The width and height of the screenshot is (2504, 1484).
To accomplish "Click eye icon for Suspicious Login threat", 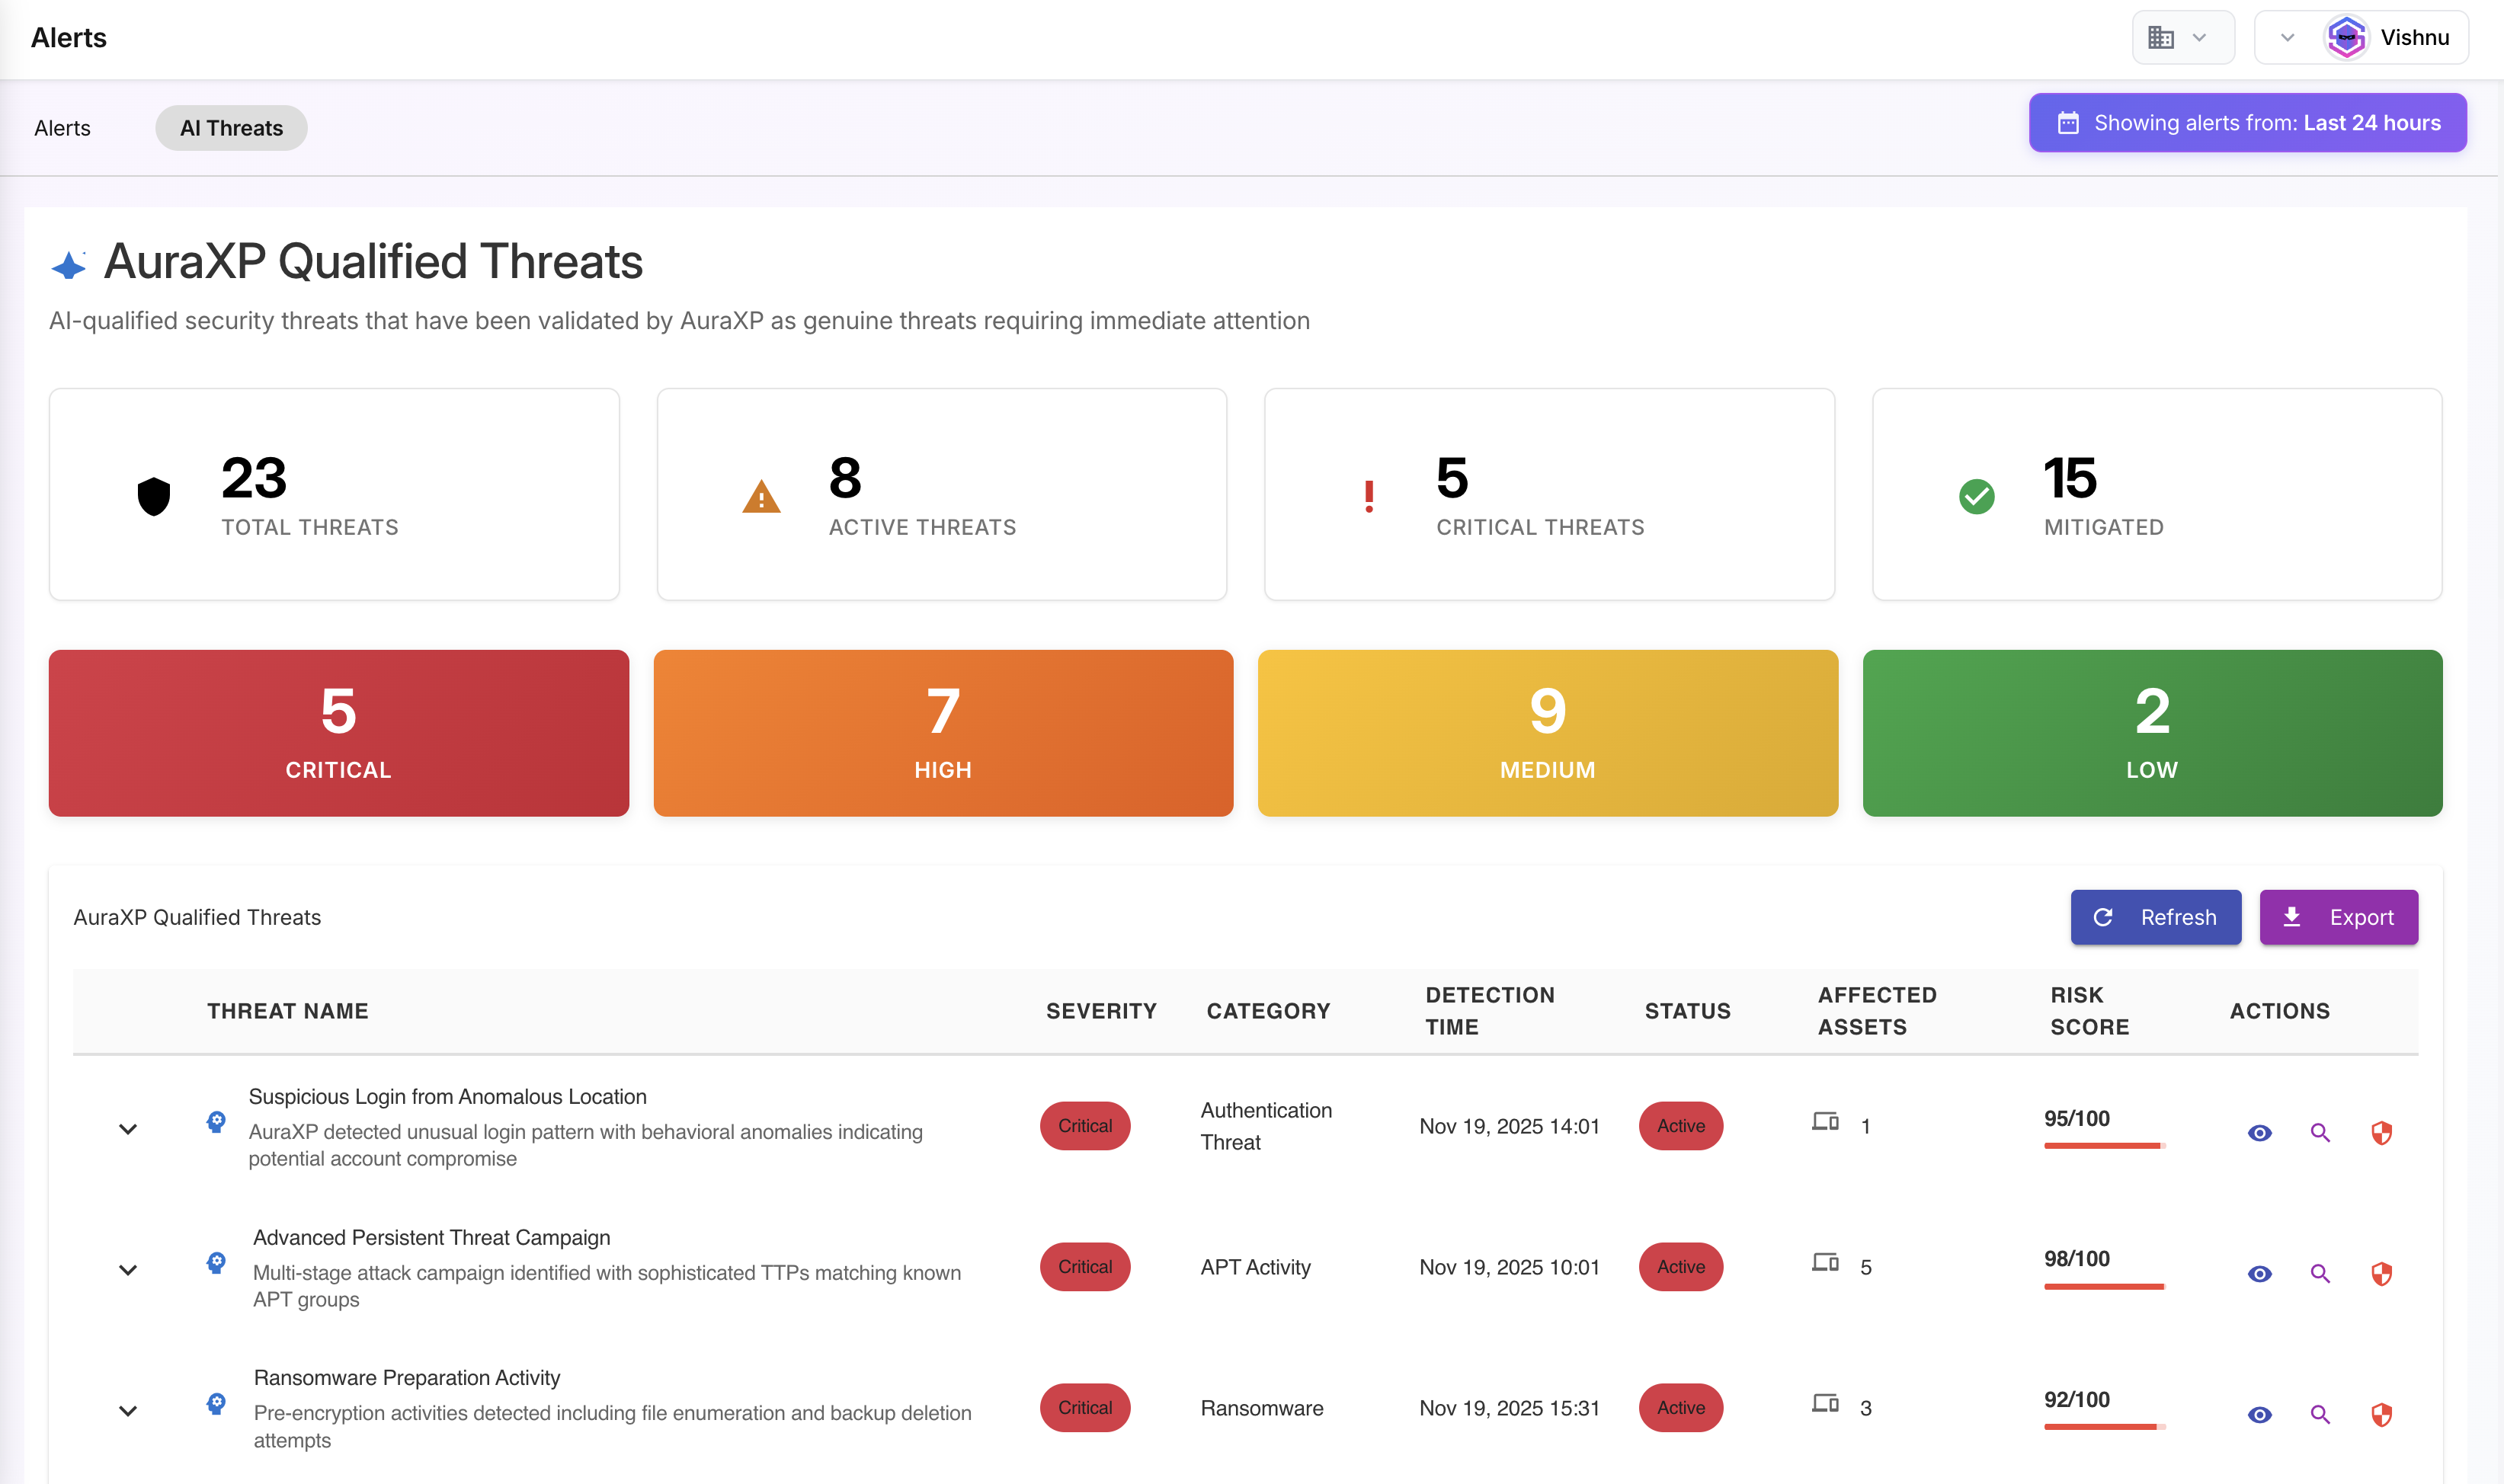I will (x=2259, y=1132).
